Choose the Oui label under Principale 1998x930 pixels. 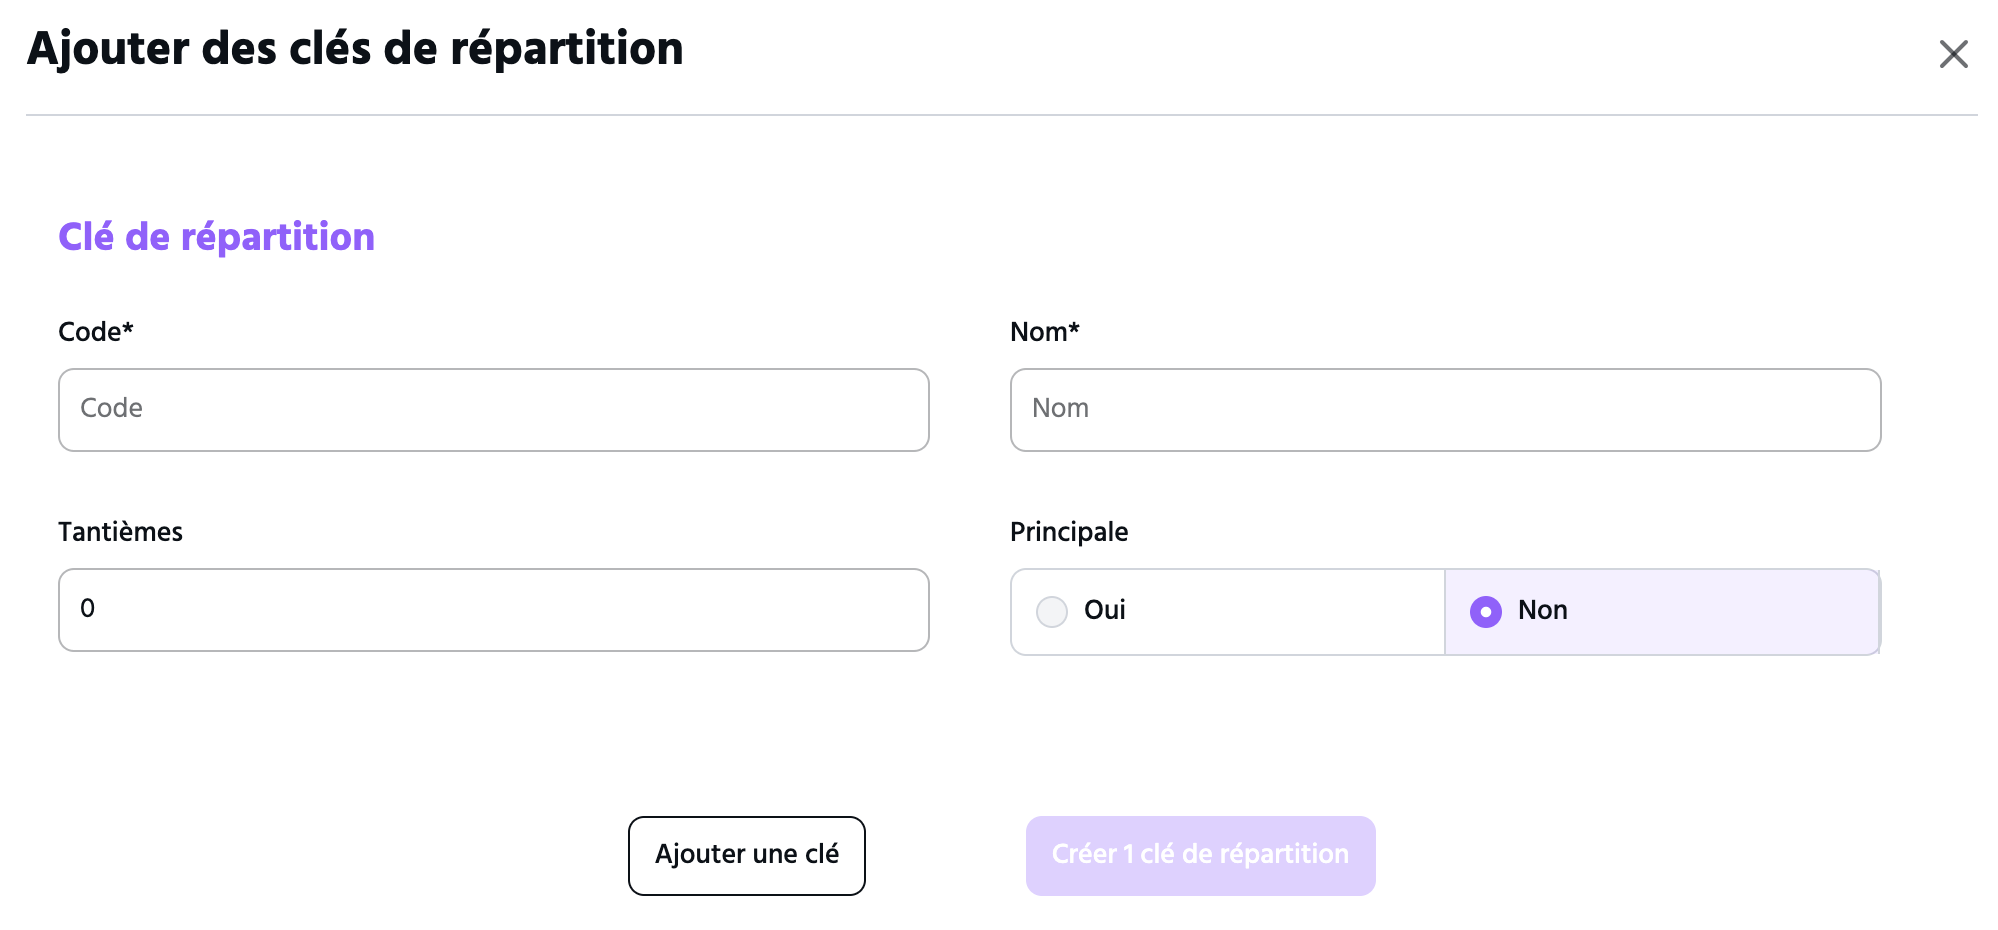1105,610
